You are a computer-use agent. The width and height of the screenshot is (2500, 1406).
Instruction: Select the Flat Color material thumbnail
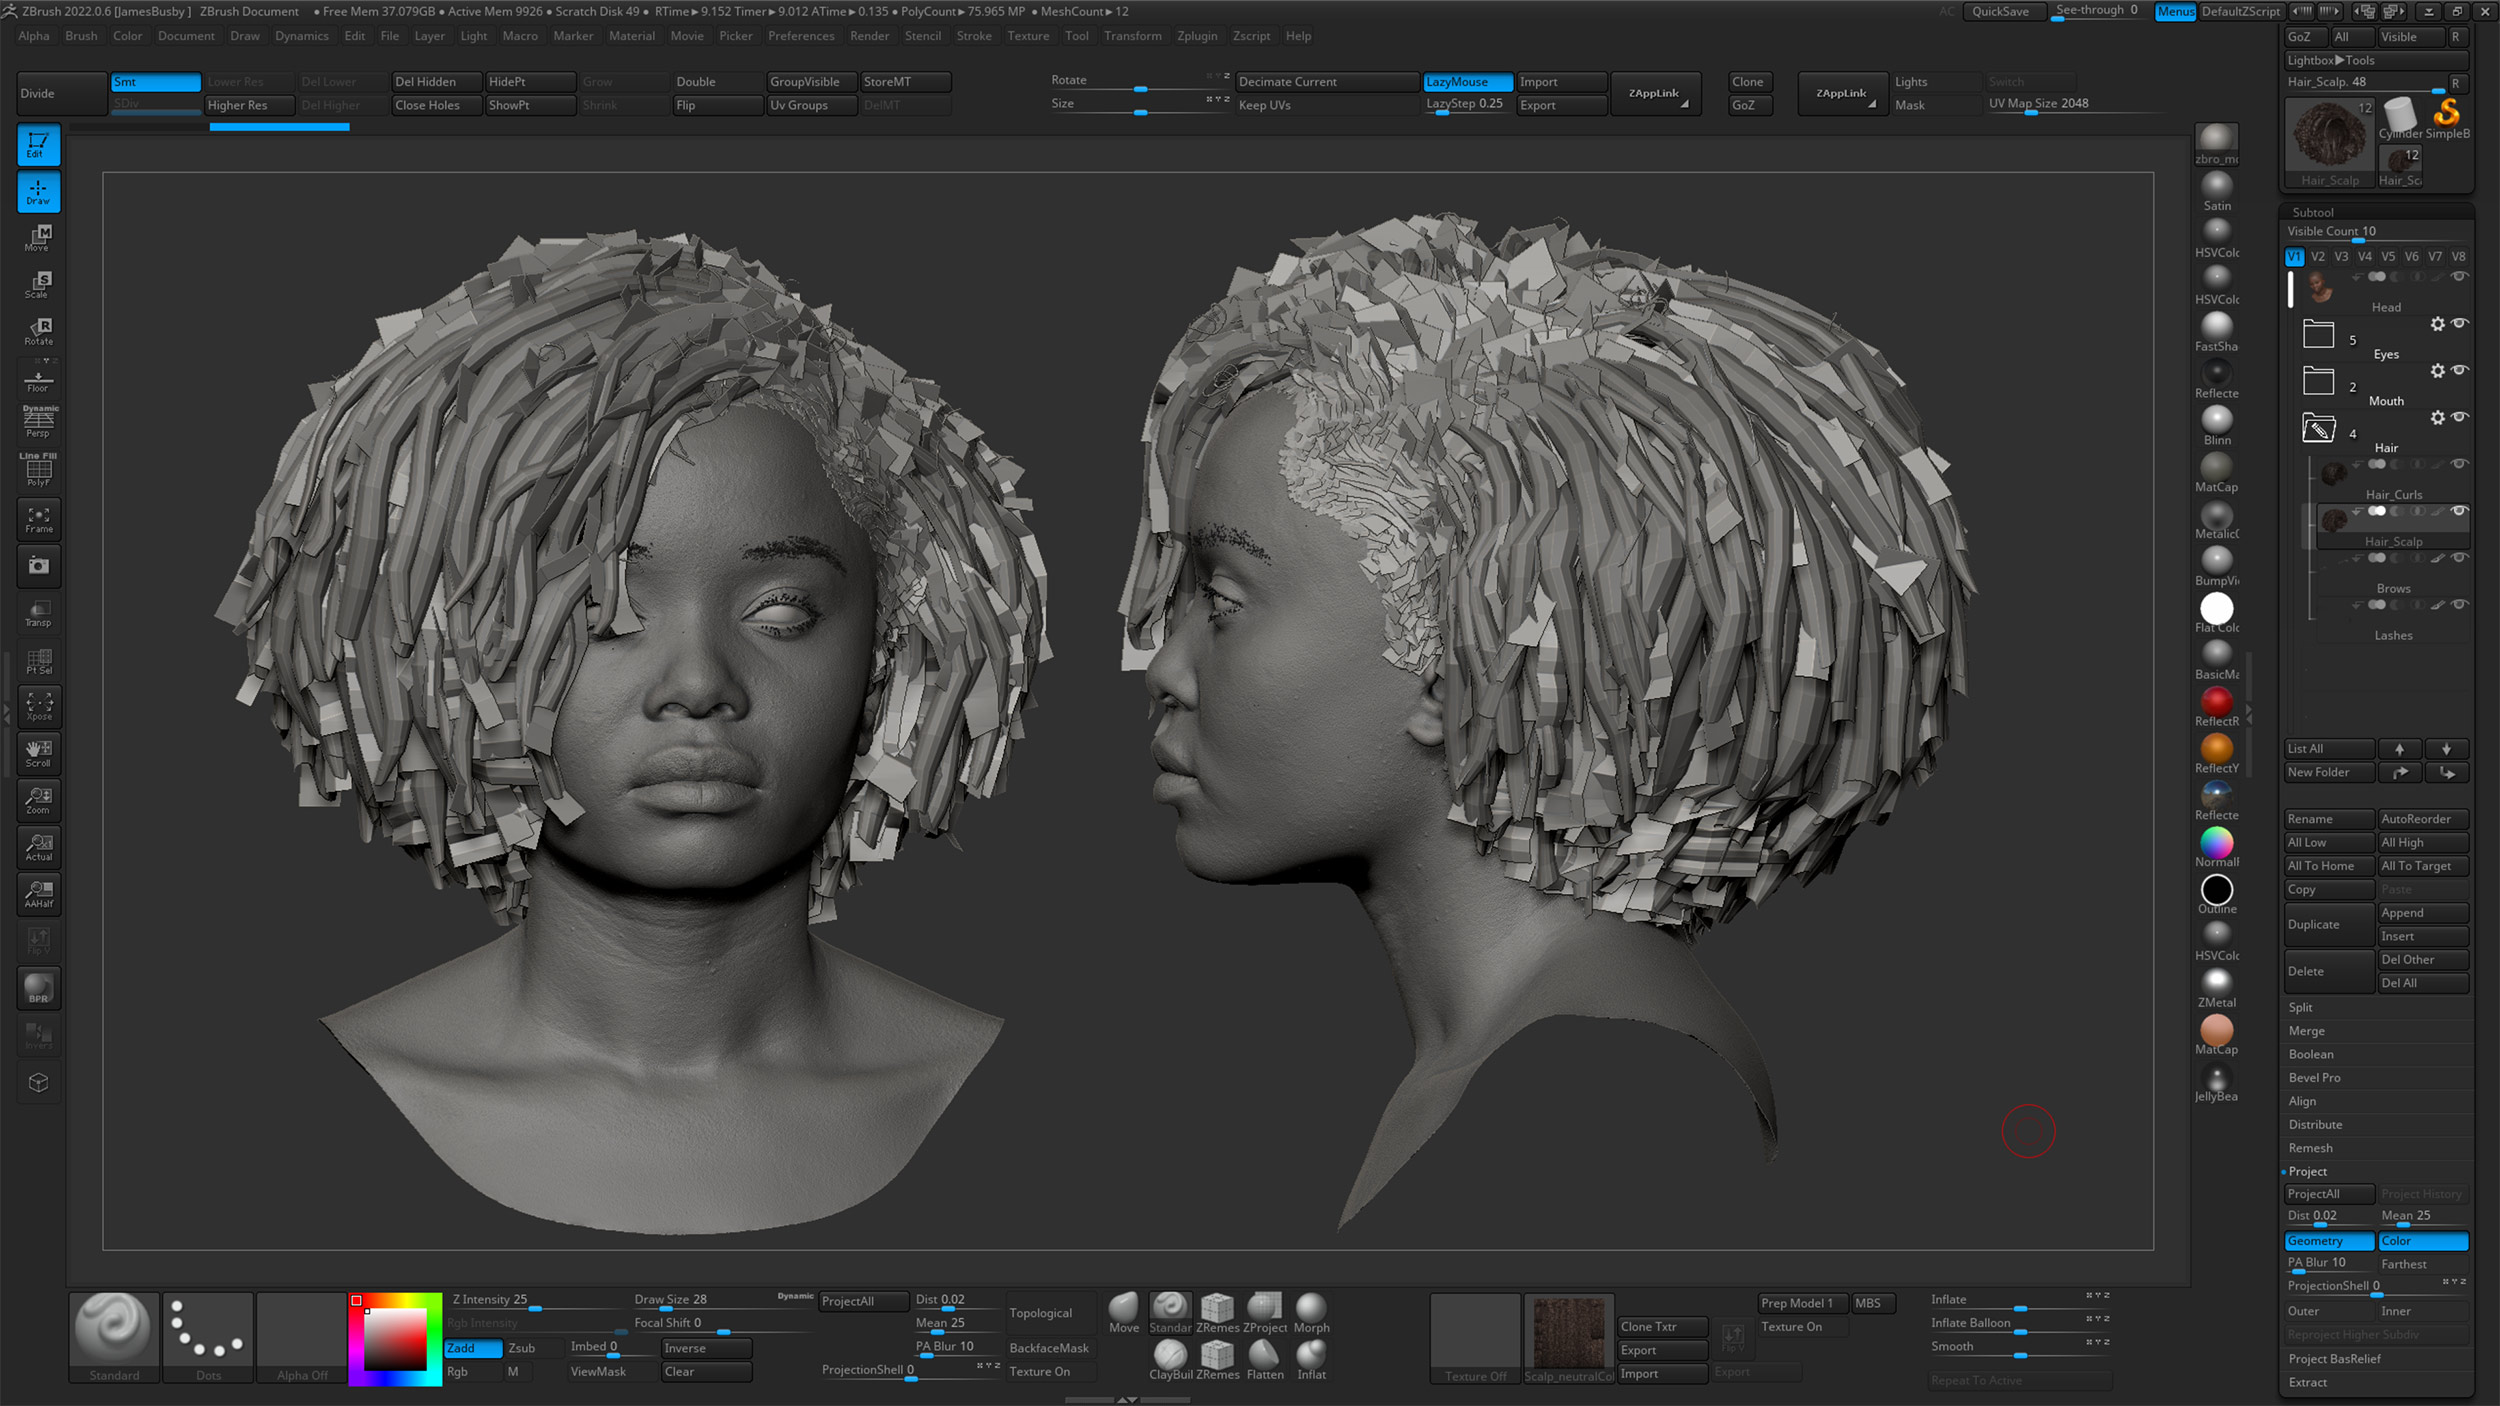pos(2217,607)
